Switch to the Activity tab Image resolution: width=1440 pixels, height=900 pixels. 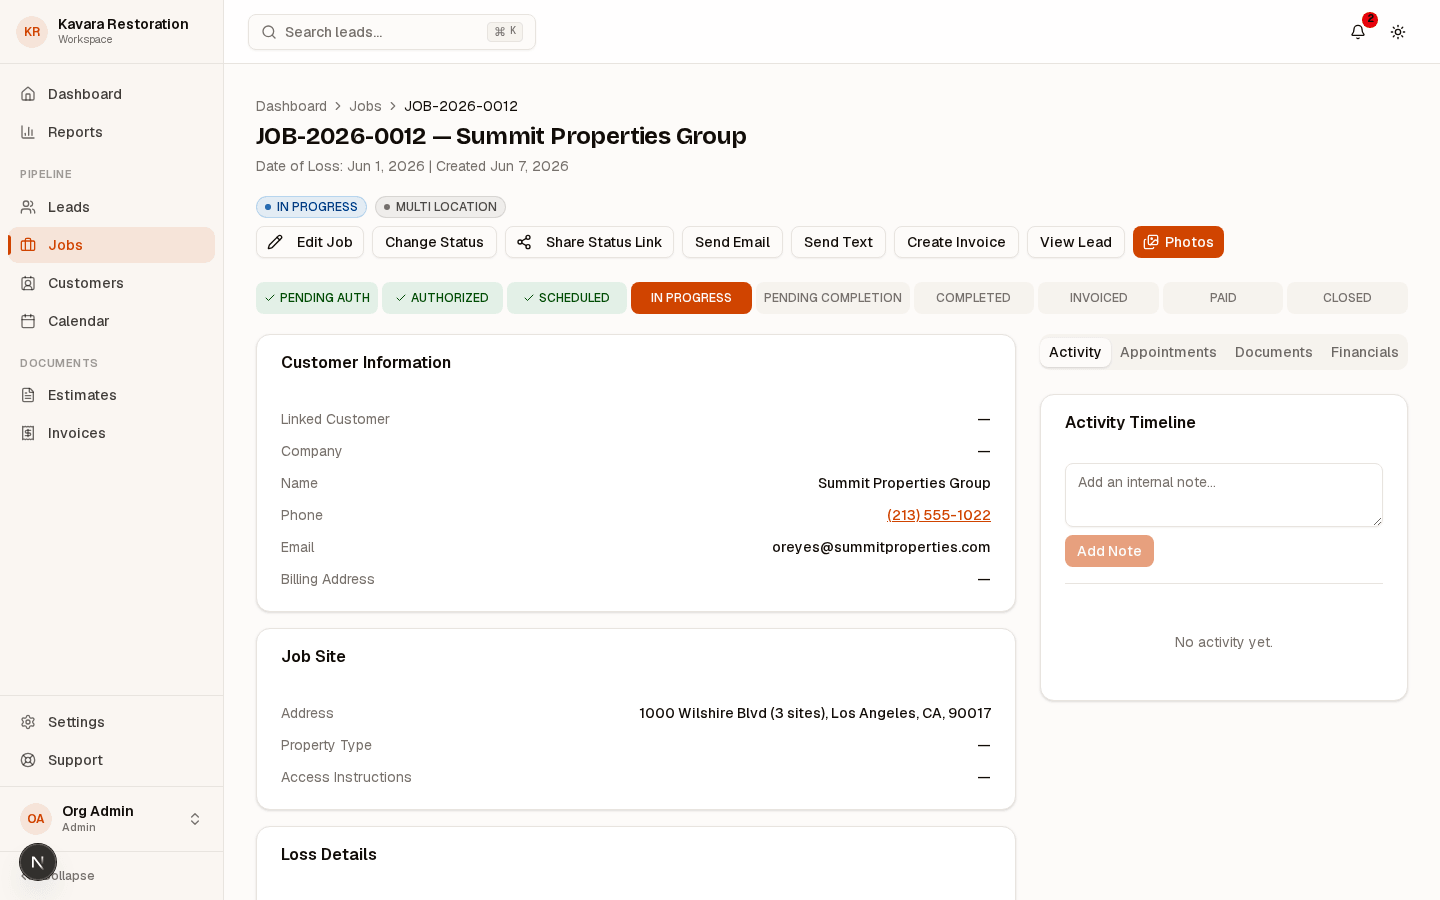1075,352
